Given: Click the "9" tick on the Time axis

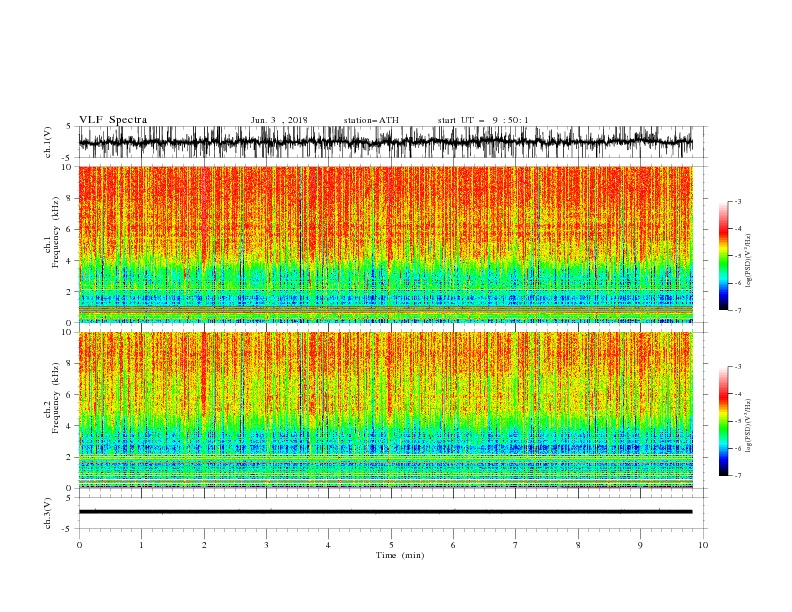Looking at the screenshot, I should (x=640, y=545).
